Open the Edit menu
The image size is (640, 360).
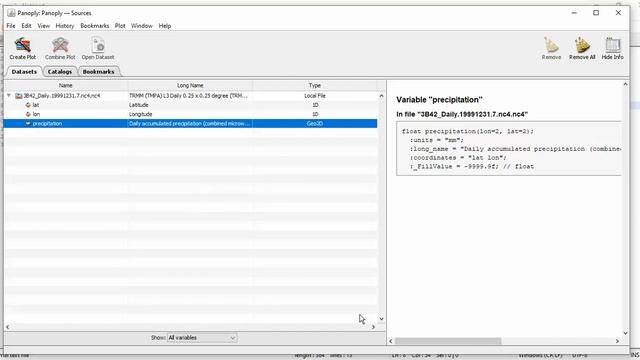point(26,26)
